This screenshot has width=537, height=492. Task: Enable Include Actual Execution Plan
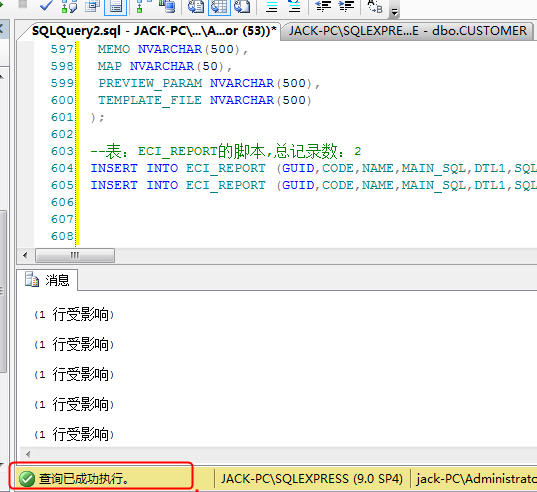[139, 7]
